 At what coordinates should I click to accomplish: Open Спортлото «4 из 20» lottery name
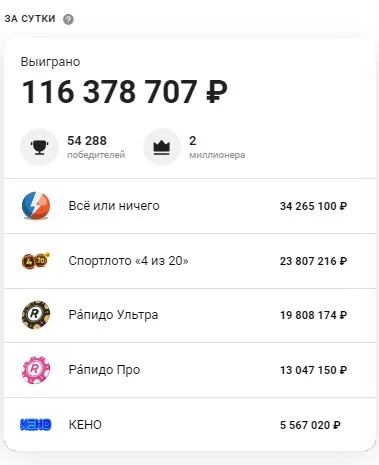[128, 261]
